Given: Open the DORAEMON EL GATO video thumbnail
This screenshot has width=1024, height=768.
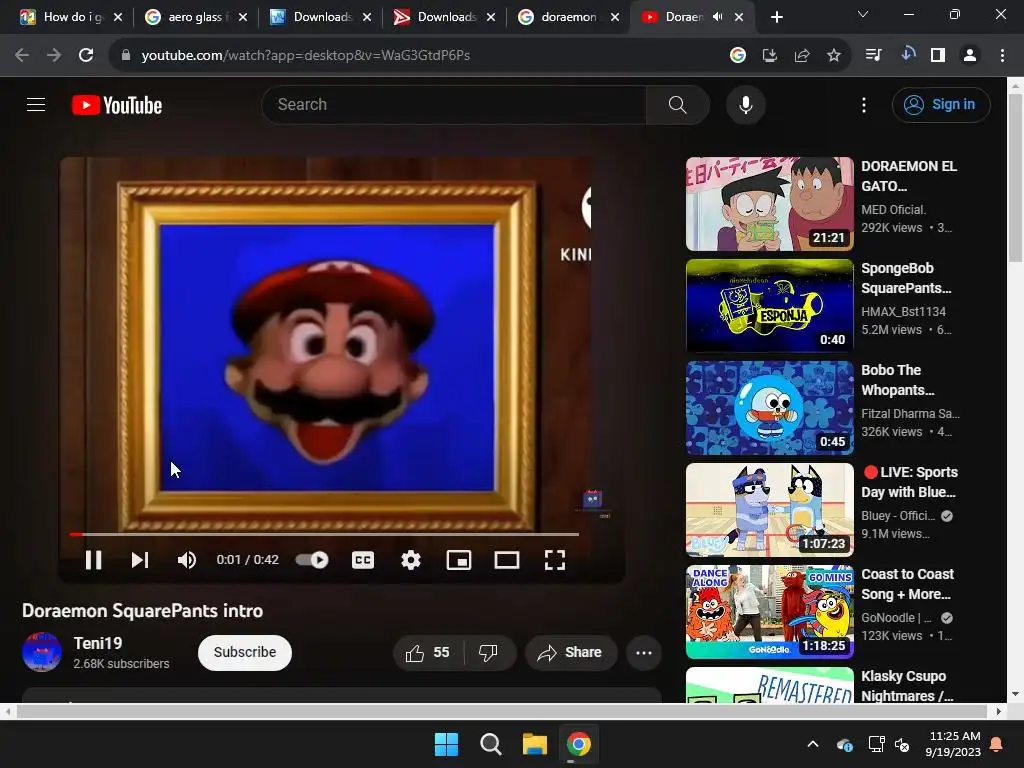Looking at the screenshot, I should [769, 204].
